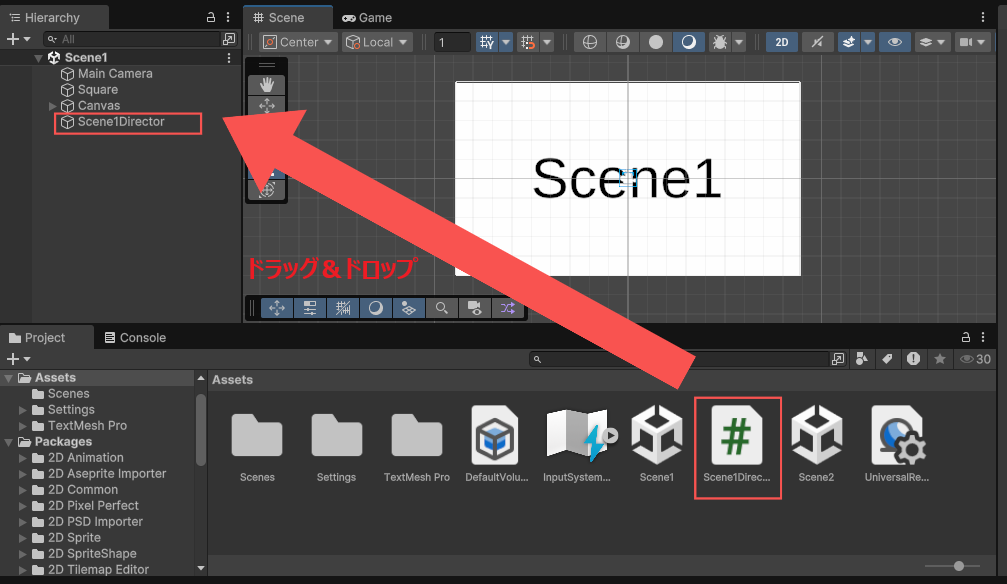The width and height of the screenshot is (1007, 584).
Task: Open the Scene2 scene asset
Action: pos(816,445)
